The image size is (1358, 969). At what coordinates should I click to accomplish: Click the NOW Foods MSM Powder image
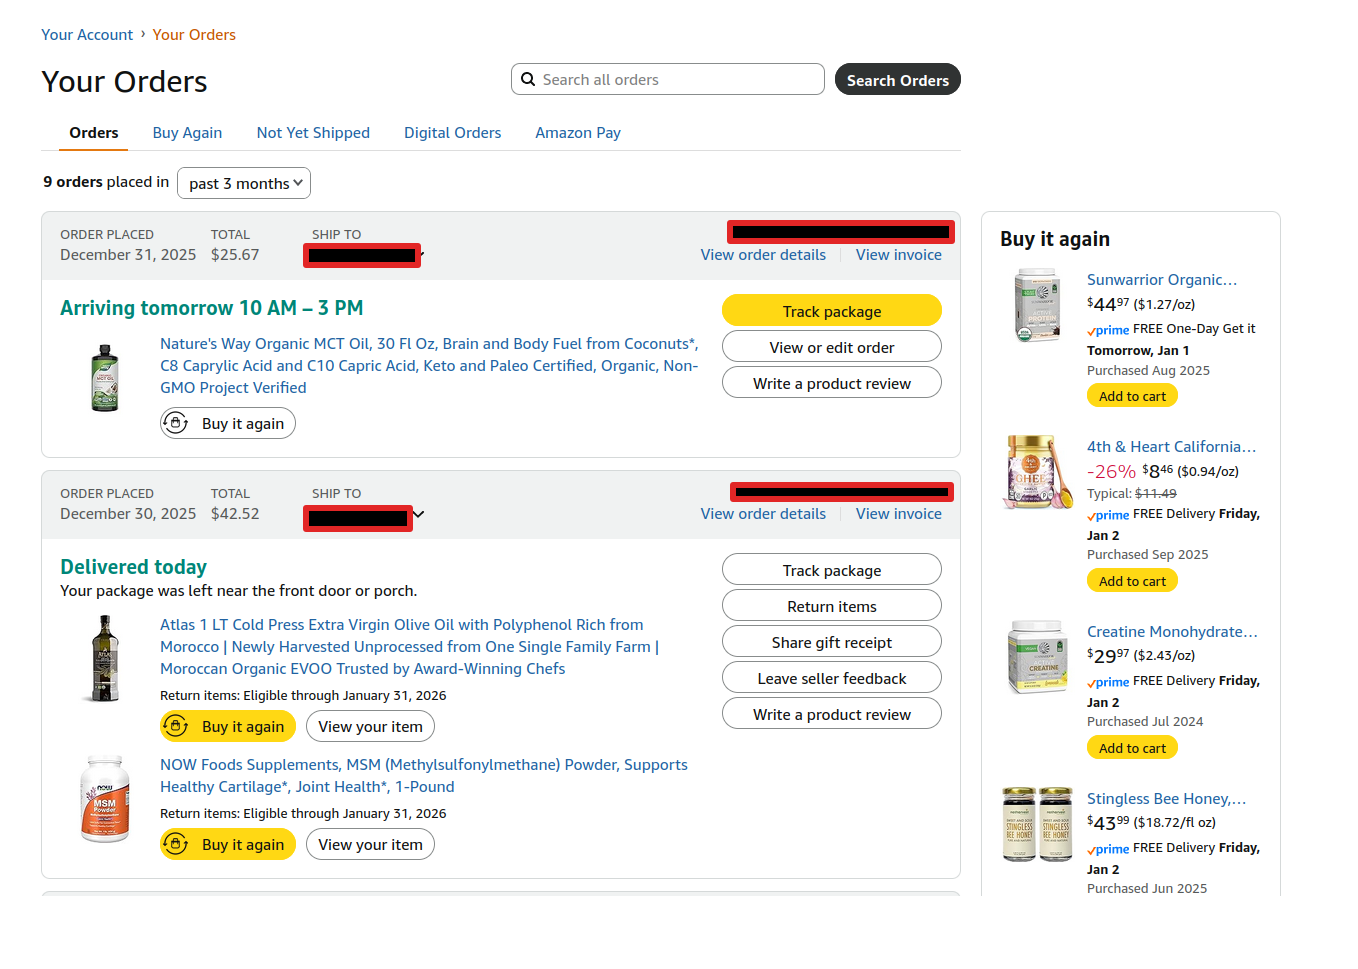click(x=105, y=799)
